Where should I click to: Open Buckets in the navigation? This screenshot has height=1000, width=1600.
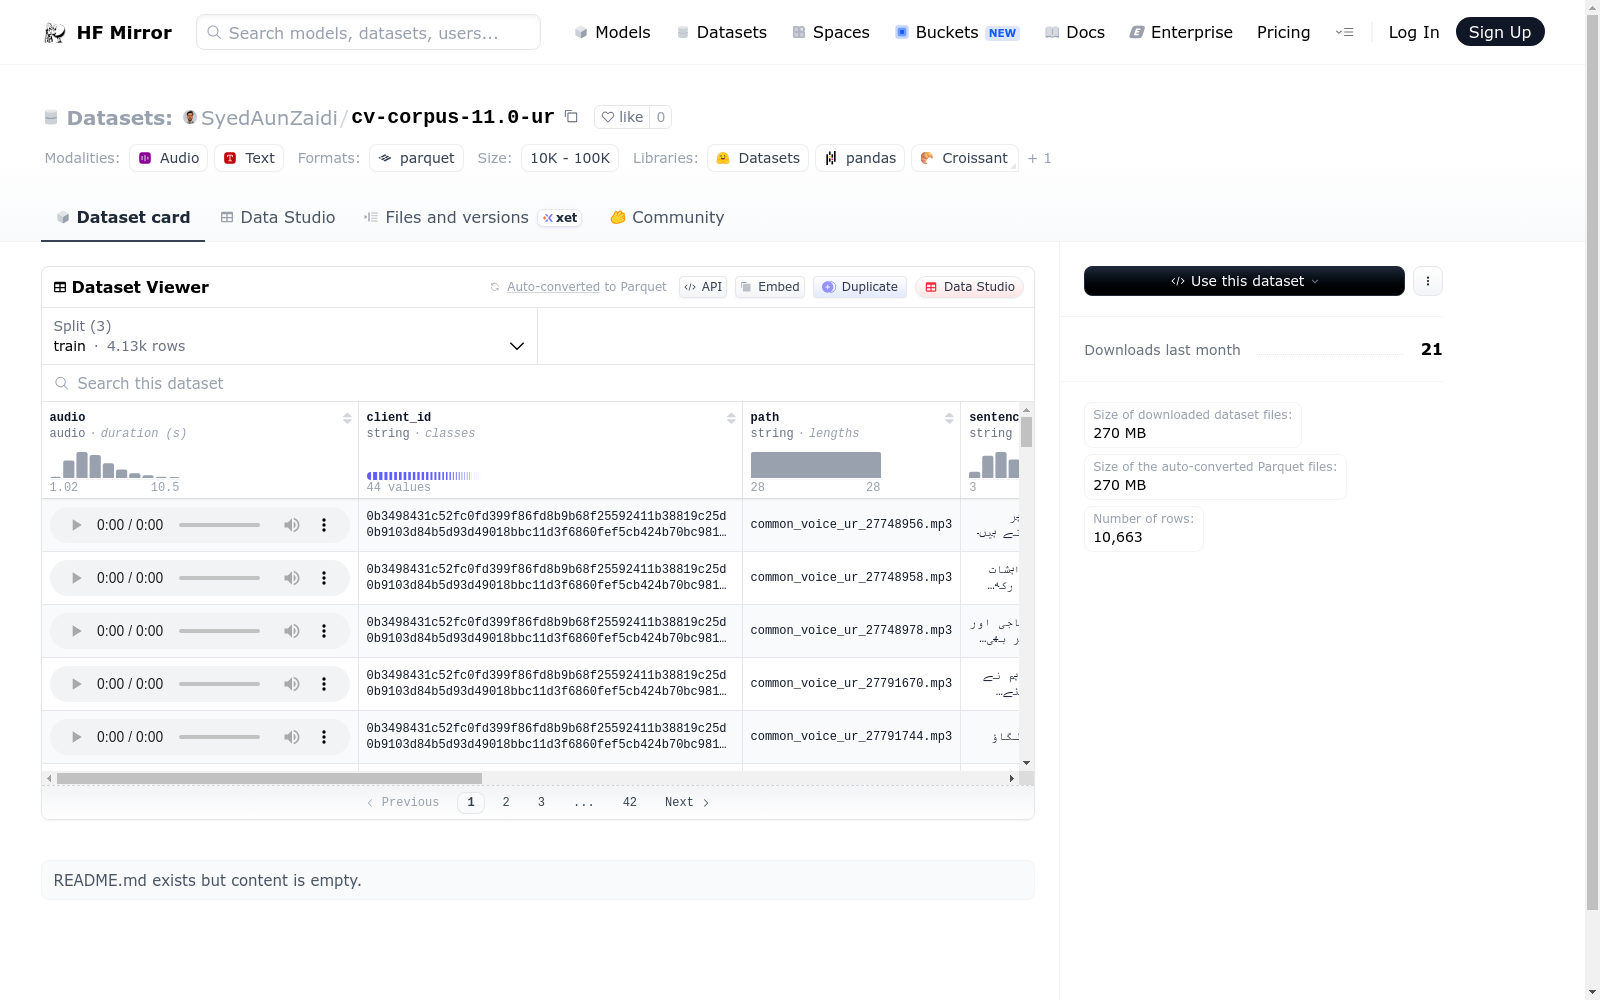click(x=957, y=33)
